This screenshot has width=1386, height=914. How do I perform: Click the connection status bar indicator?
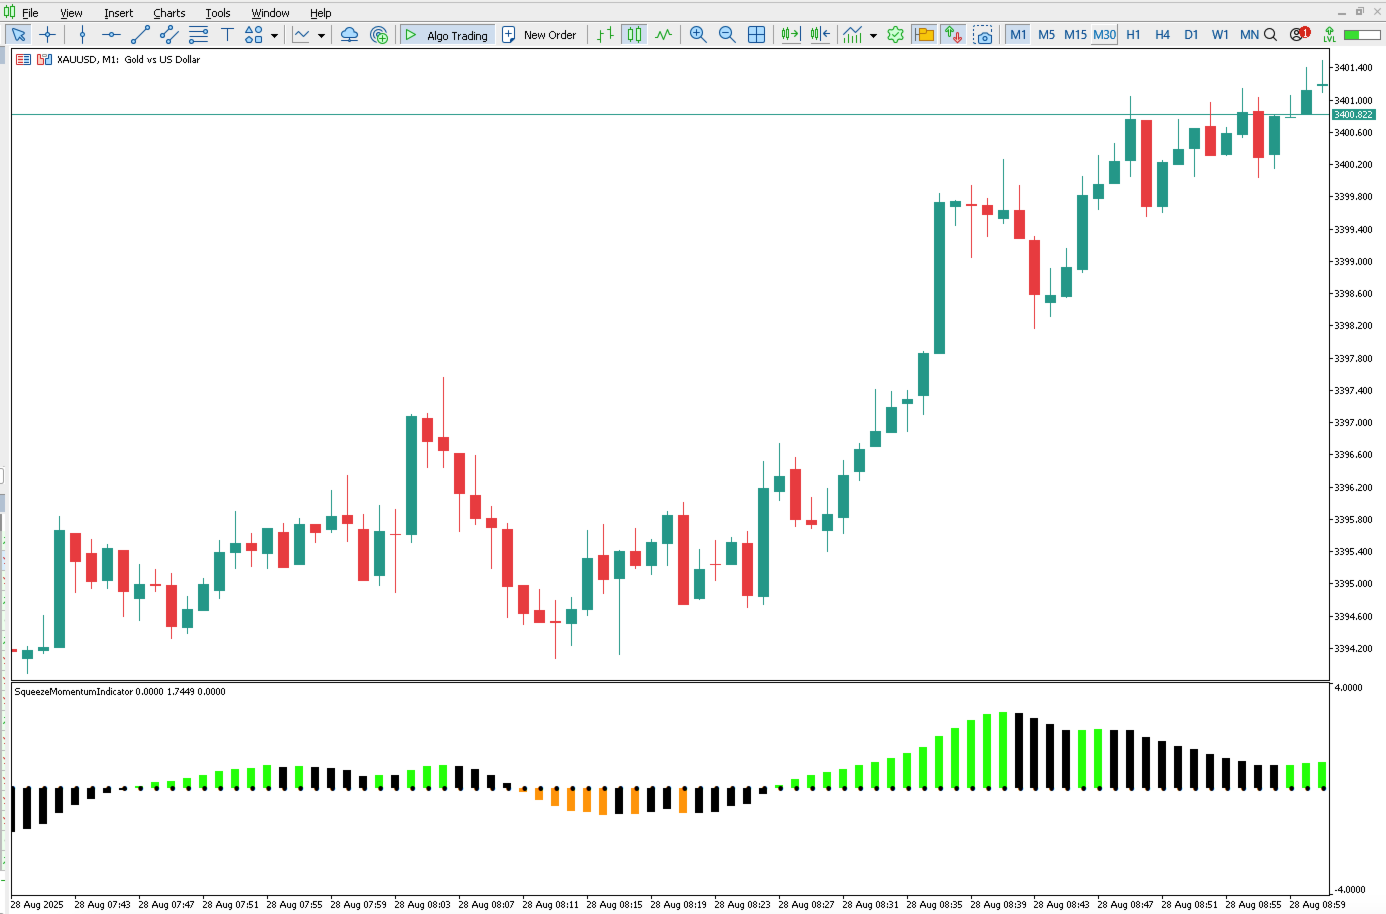click(1362, 35)
